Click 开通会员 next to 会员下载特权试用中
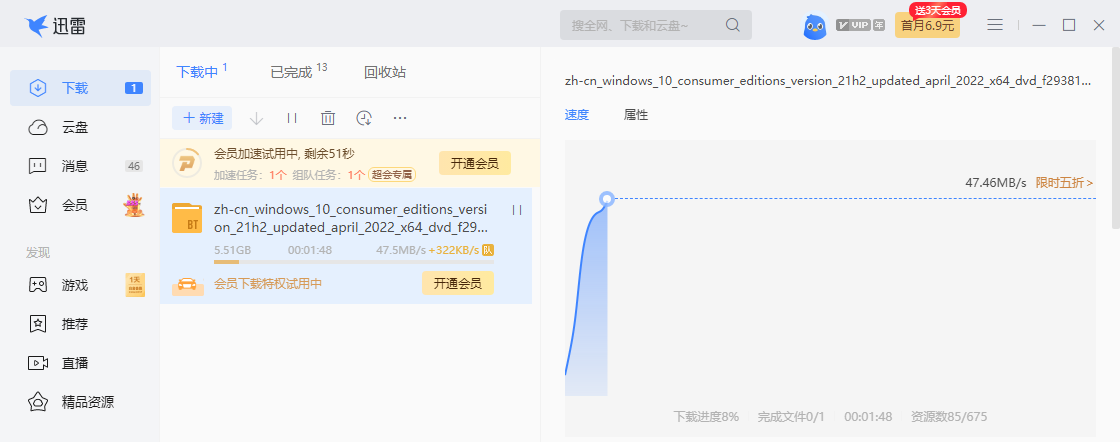 point(457,283)
